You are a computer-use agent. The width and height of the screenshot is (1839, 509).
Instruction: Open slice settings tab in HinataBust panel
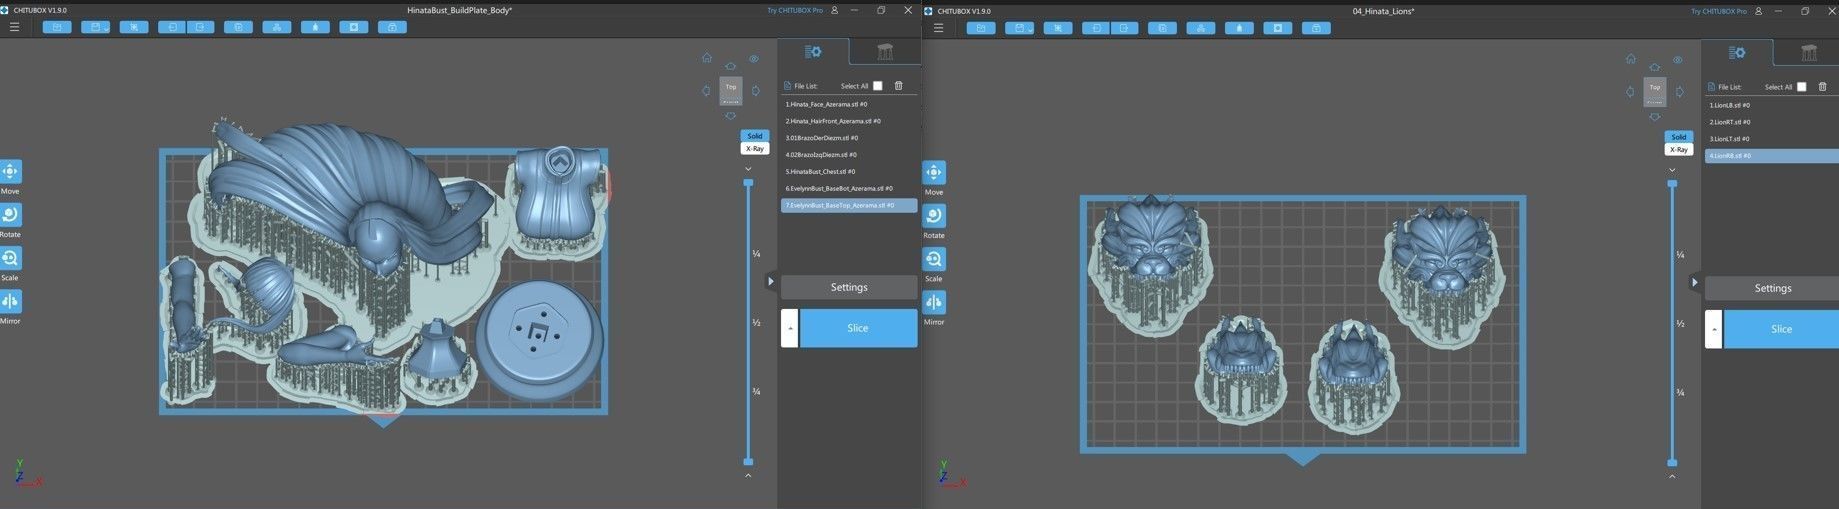813,52
